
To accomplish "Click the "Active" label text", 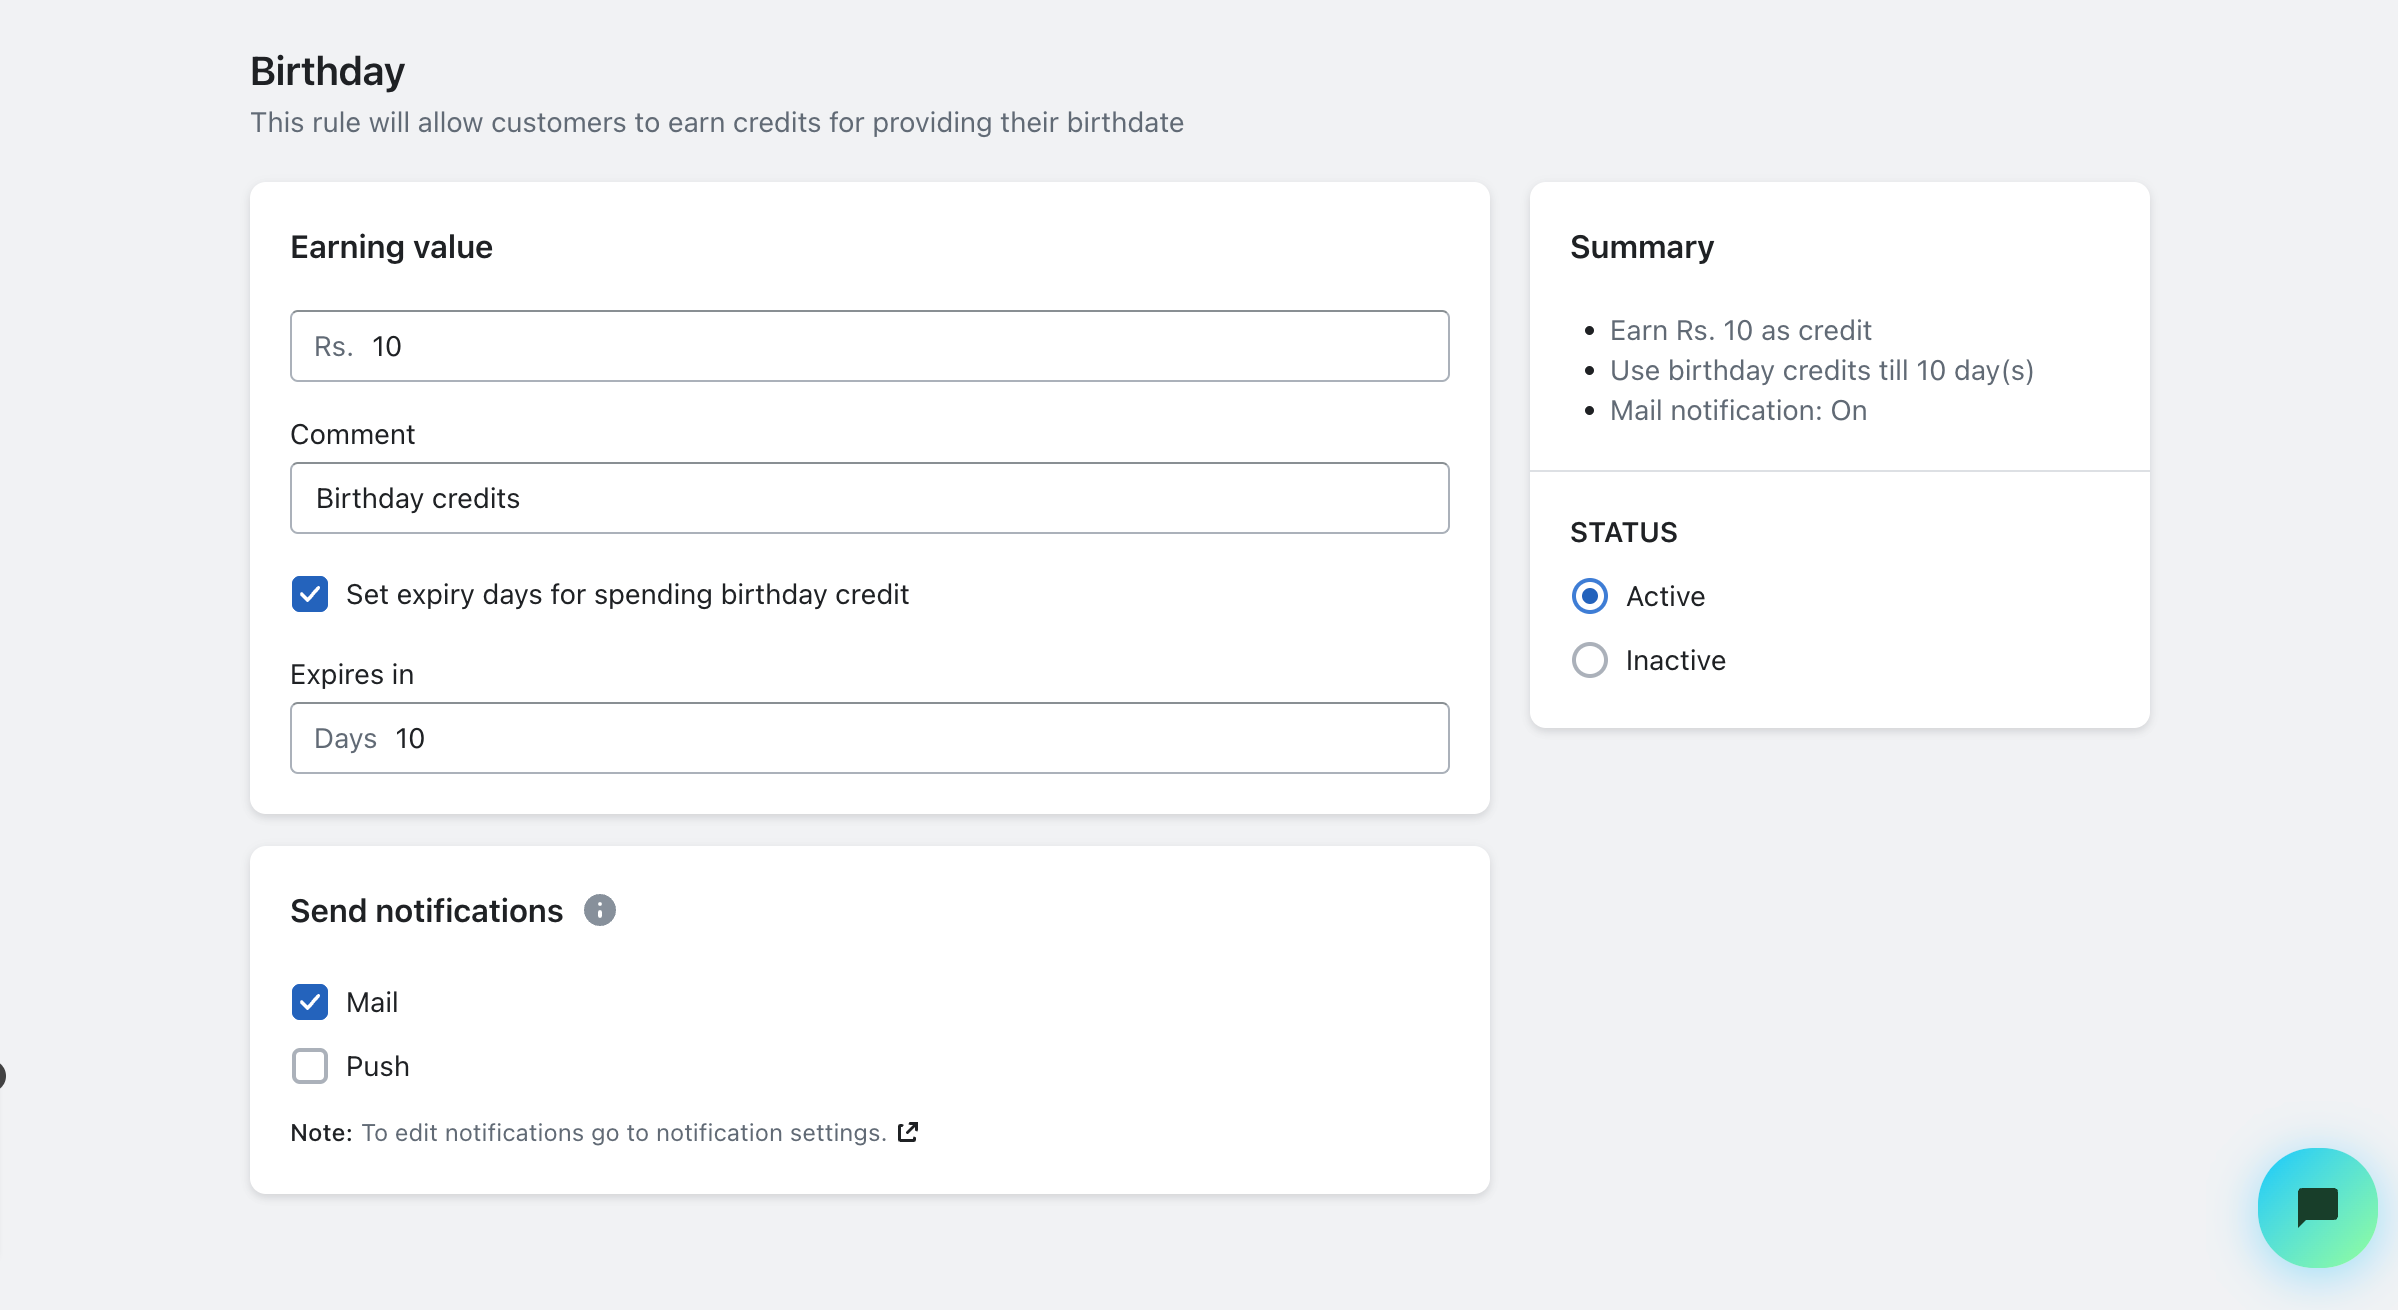I will pos(1665,596).
